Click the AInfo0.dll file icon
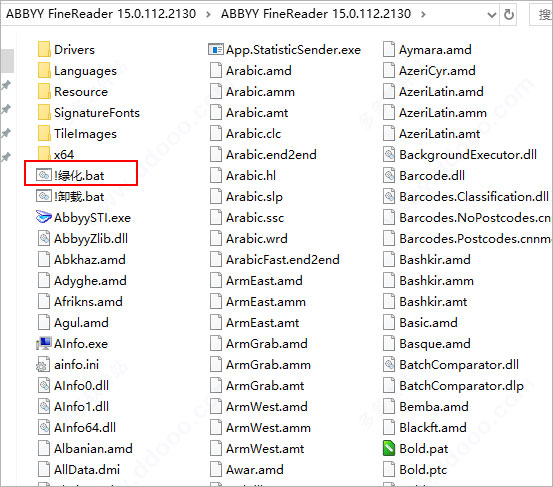The width and height of the screenshot is (553, 487). (x=44, y=385)
